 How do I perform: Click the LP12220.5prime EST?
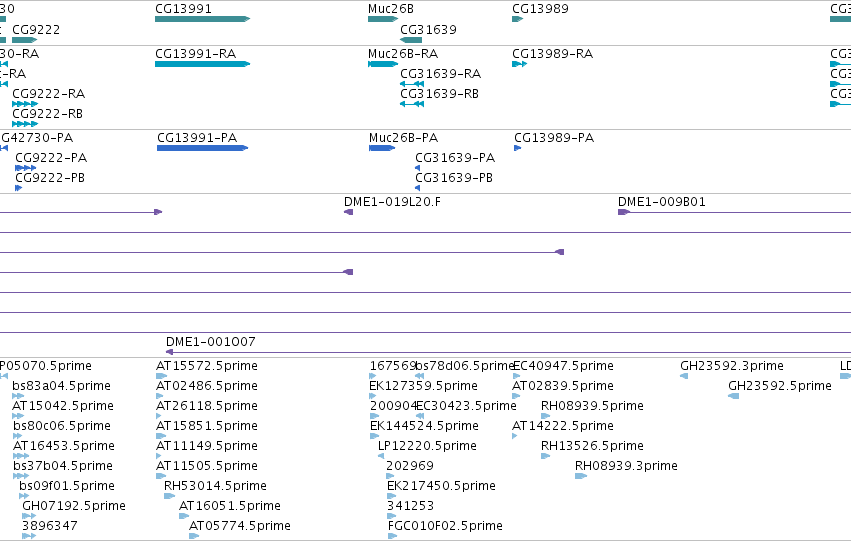[381, 456]
